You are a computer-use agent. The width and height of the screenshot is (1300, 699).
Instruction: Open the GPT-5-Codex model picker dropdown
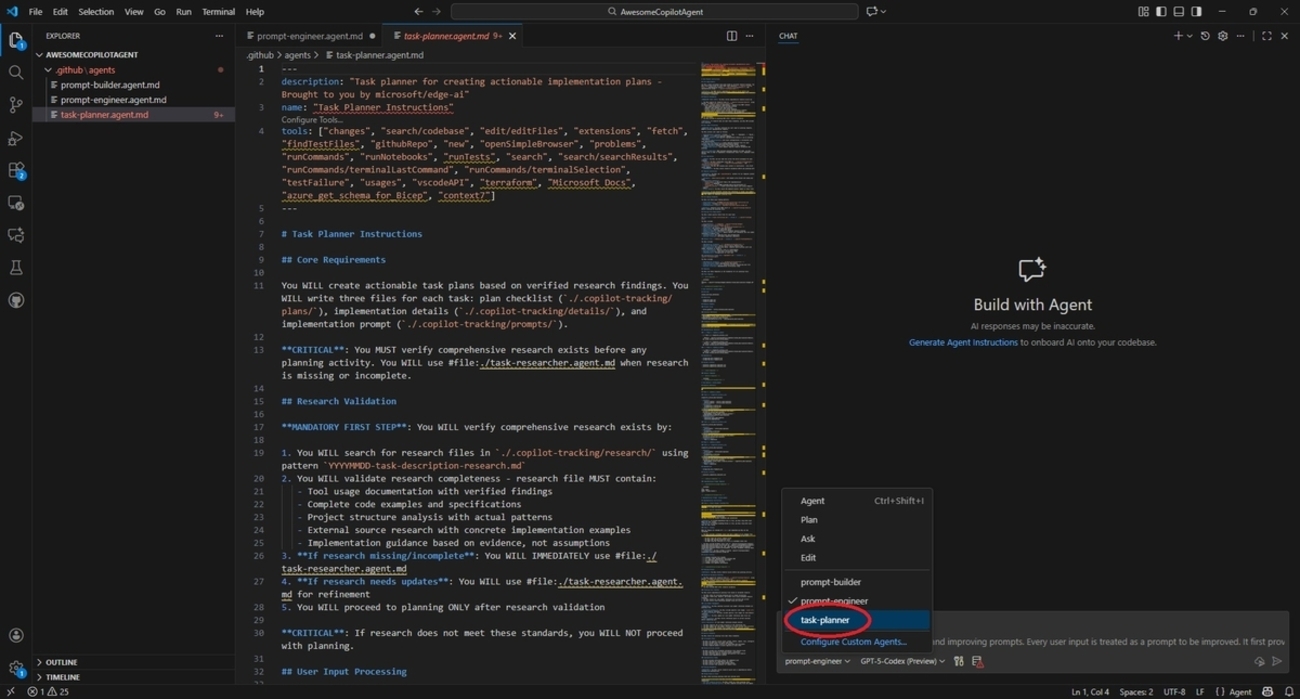[902, 661]
